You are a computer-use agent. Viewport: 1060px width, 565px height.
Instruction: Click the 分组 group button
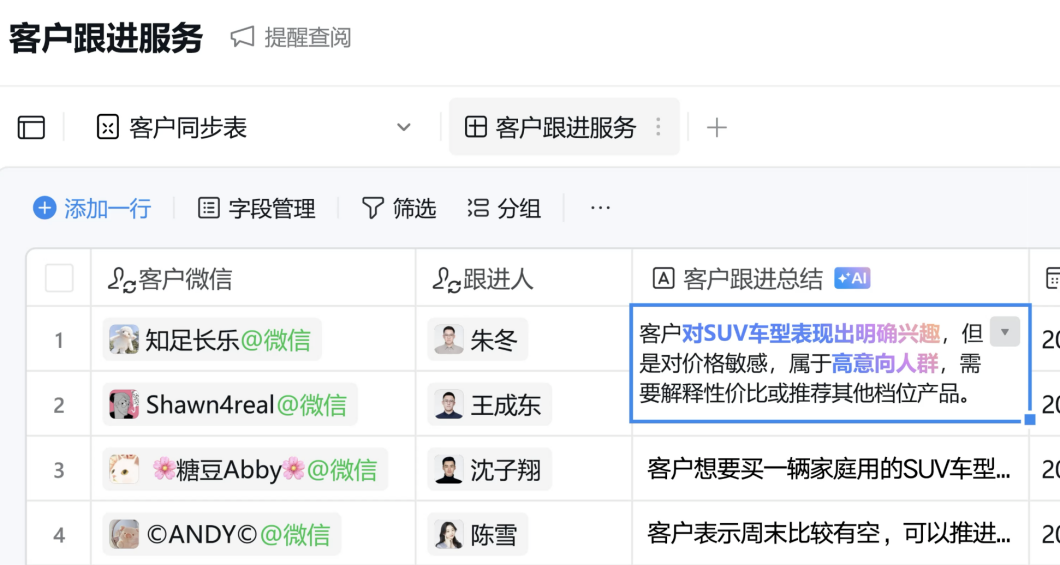[x=505, y=208]
